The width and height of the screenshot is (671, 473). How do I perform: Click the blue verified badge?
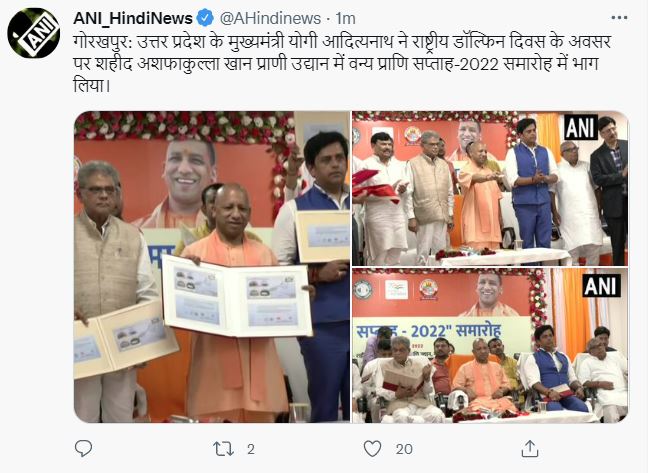tap(205, 18)
